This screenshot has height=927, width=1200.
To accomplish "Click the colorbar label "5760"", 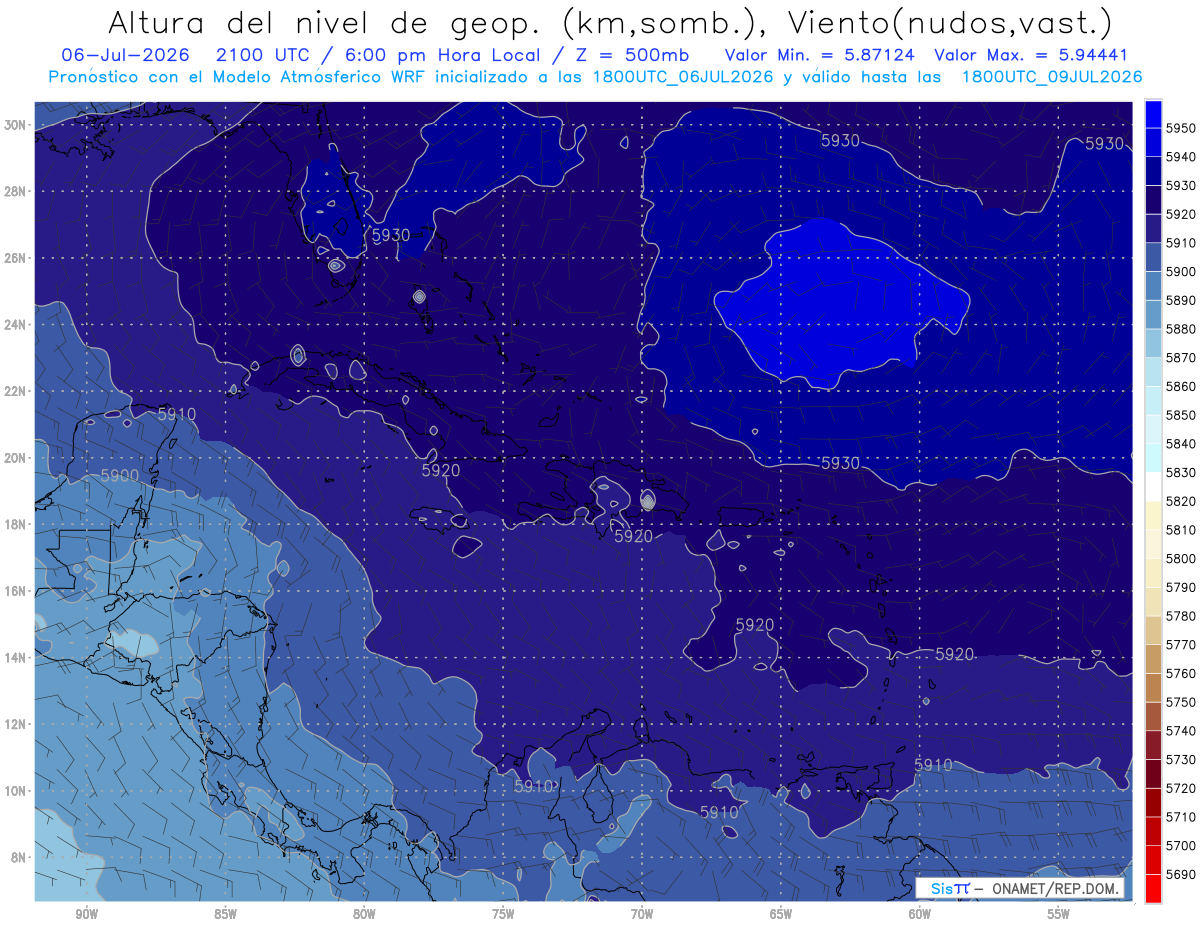I will click(1181, 674).
